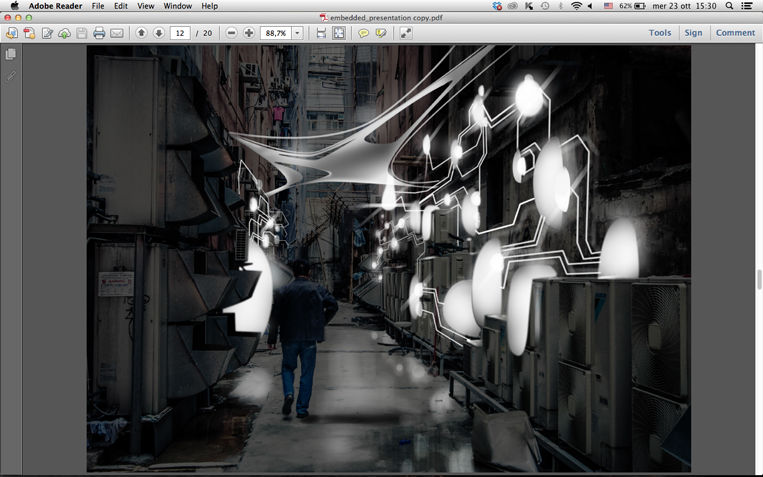Zoom in with the plus button

pos(249,33)
